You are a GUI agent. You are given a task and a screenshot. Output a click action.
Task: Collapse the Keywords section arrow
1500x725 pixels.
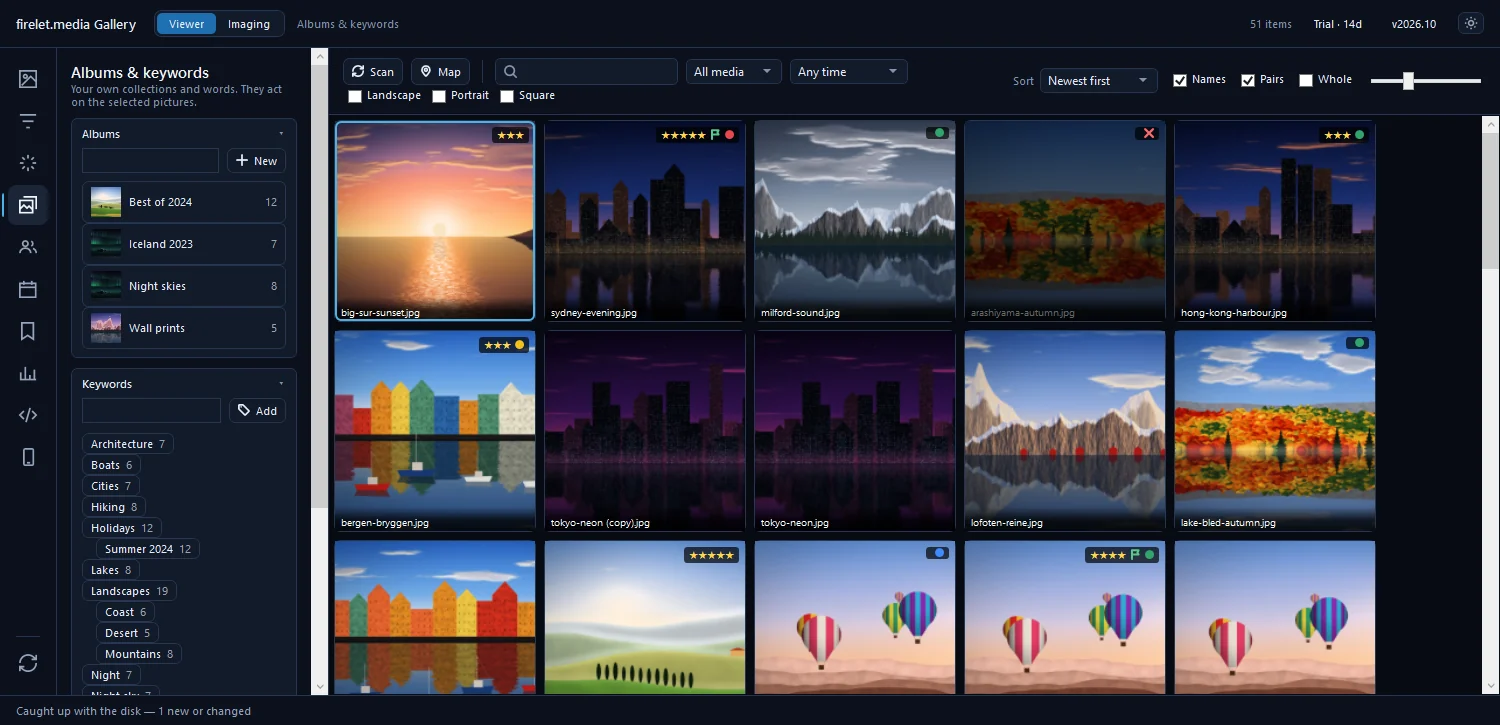(x=281, y=384)
